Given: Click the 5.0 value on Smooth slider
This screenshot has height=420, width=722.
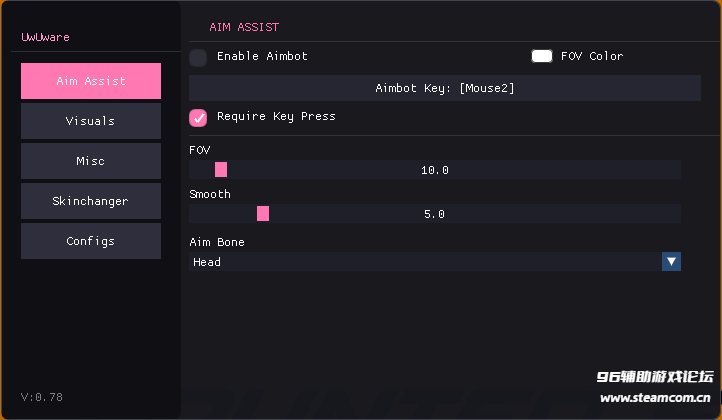Looking at the screenshot, I should 435,214.
